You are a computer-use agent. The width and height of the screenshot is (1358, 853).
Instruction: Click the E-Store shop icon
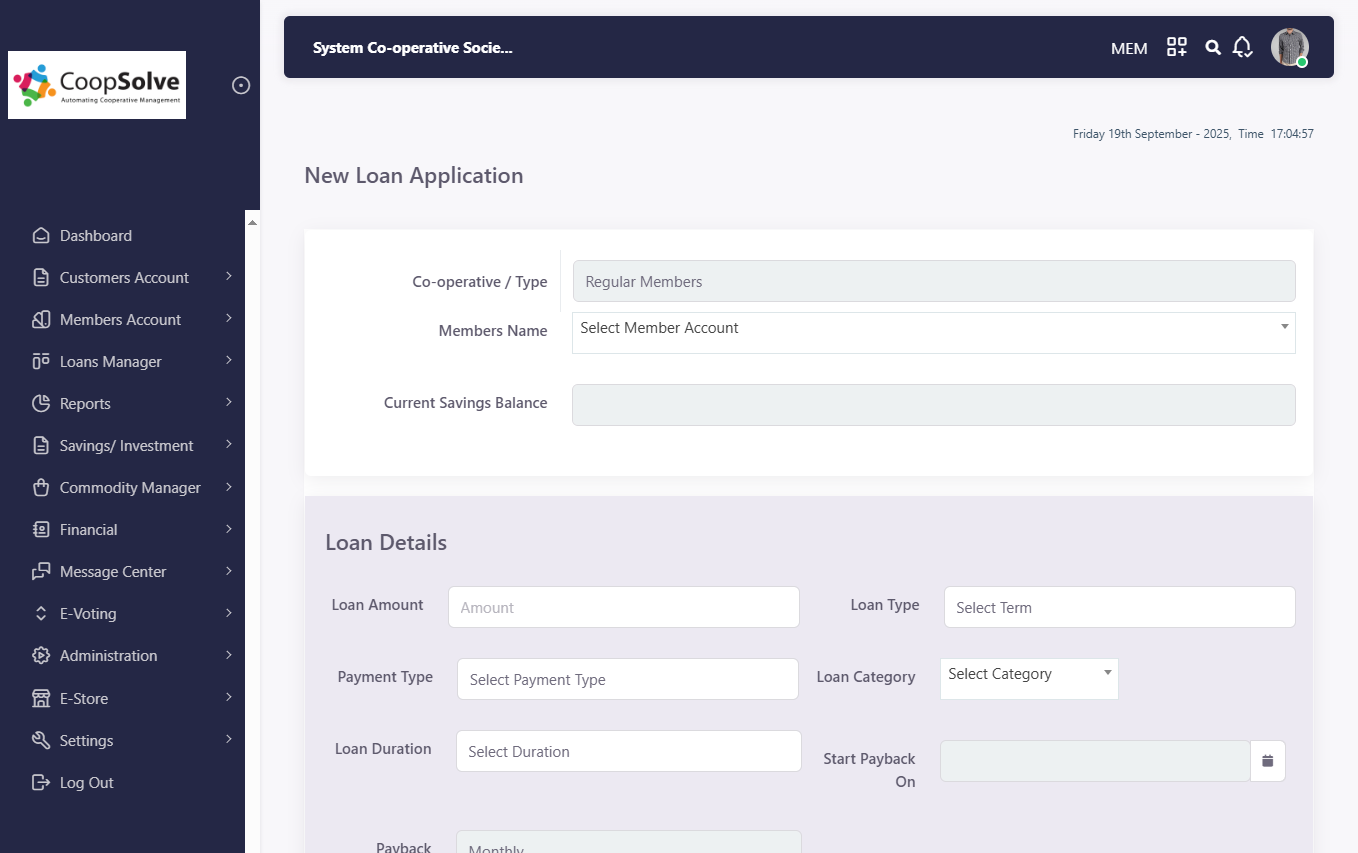41,698
